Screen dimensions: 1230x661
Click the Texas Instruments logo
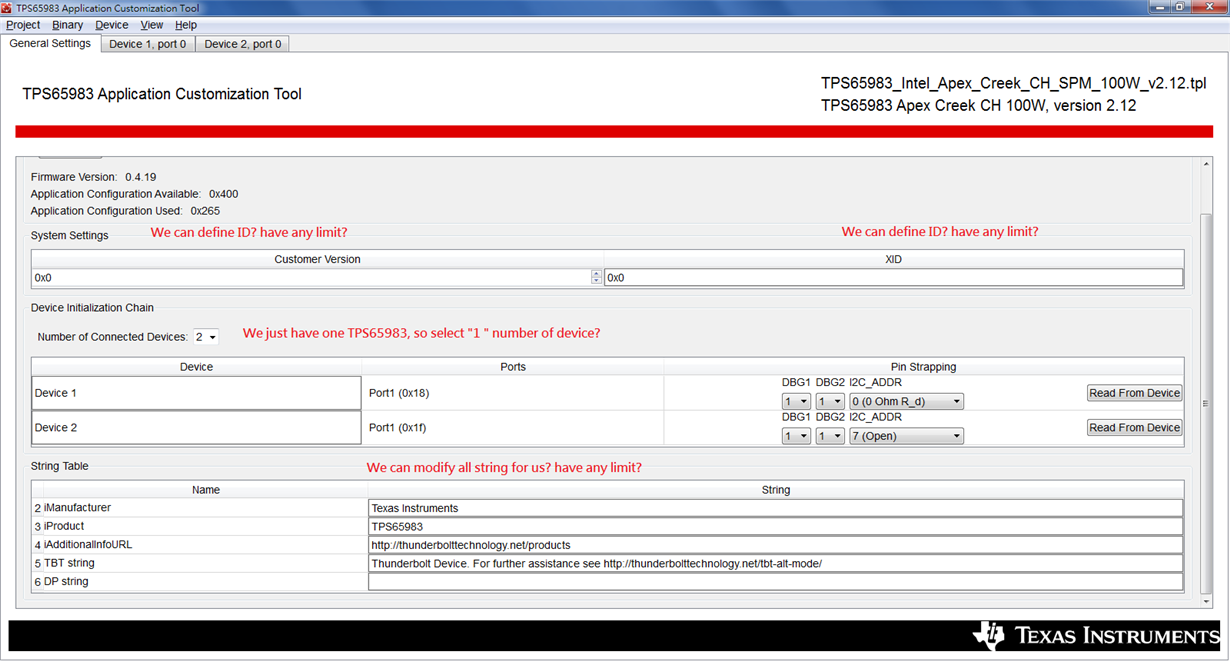1096,635
